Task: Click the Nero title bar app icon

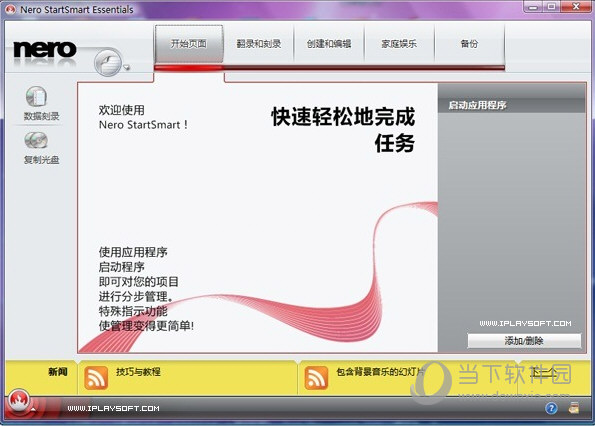Action: (11, 9)
